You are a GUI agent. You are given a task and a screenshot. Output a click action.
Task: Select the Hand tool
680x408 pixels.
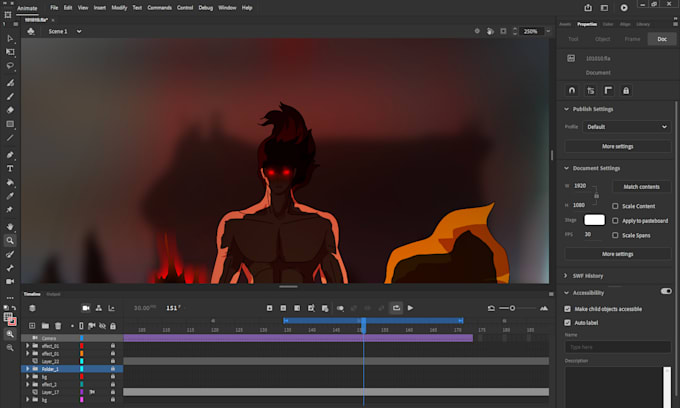10,226
